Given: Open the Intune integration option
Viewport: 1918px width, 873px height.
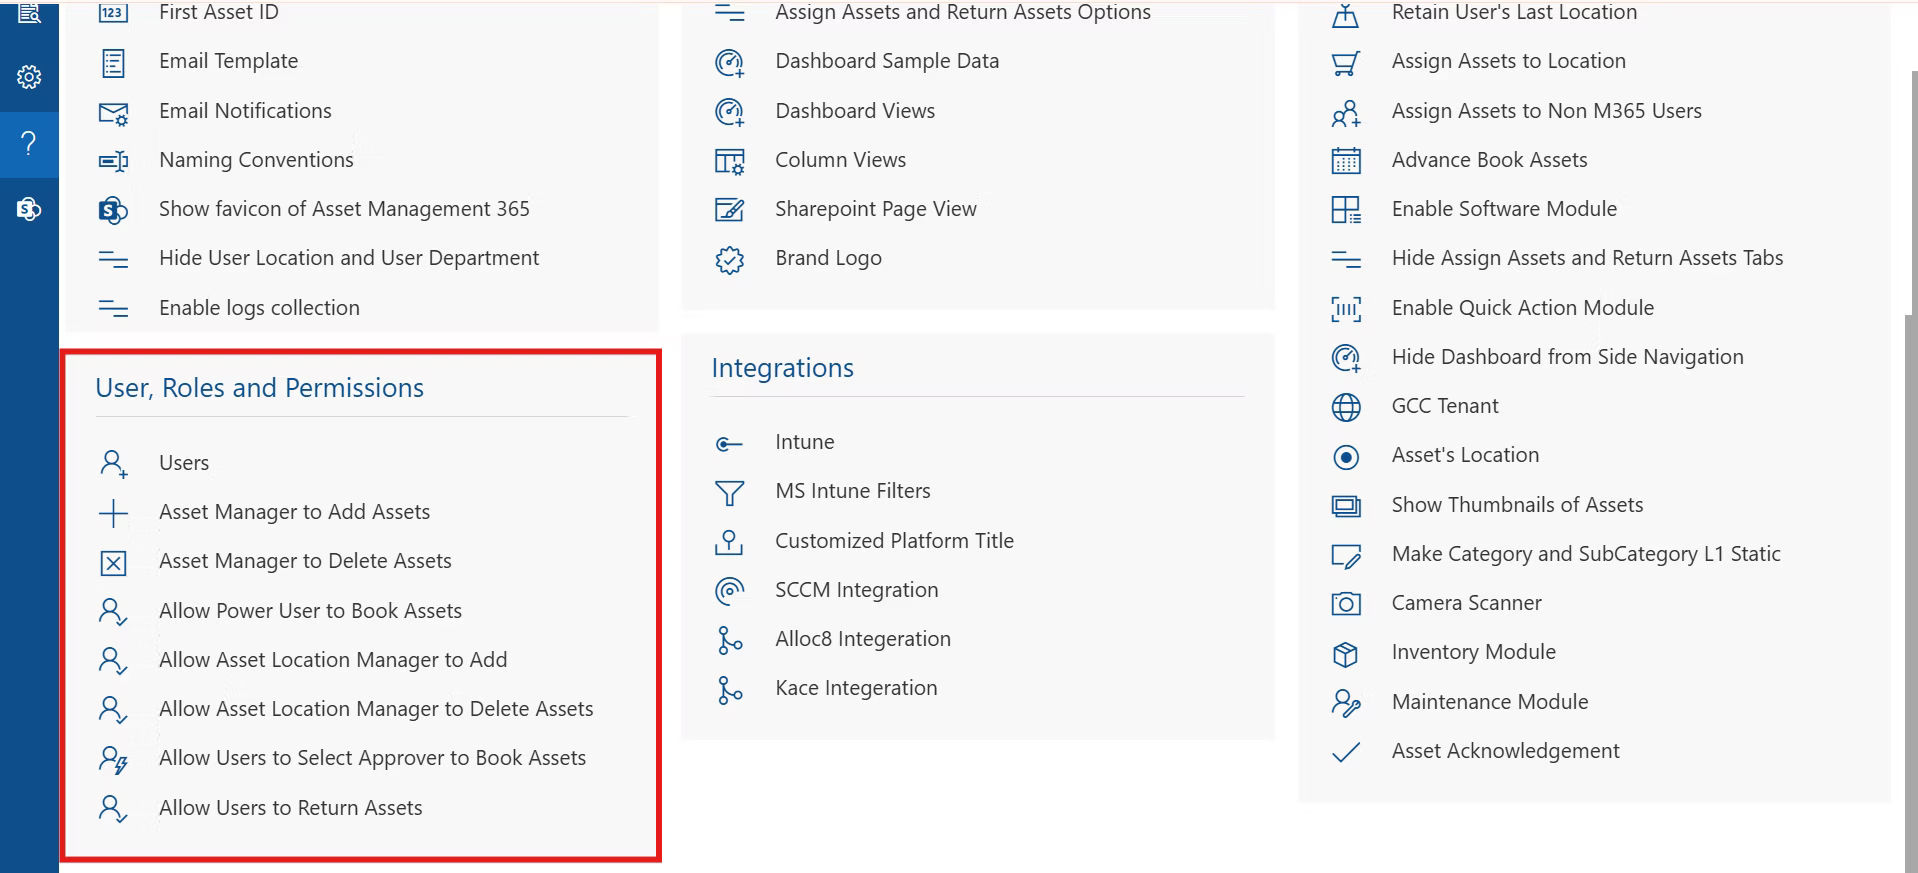Looking at the screenshot, I should tap(804, 442).
